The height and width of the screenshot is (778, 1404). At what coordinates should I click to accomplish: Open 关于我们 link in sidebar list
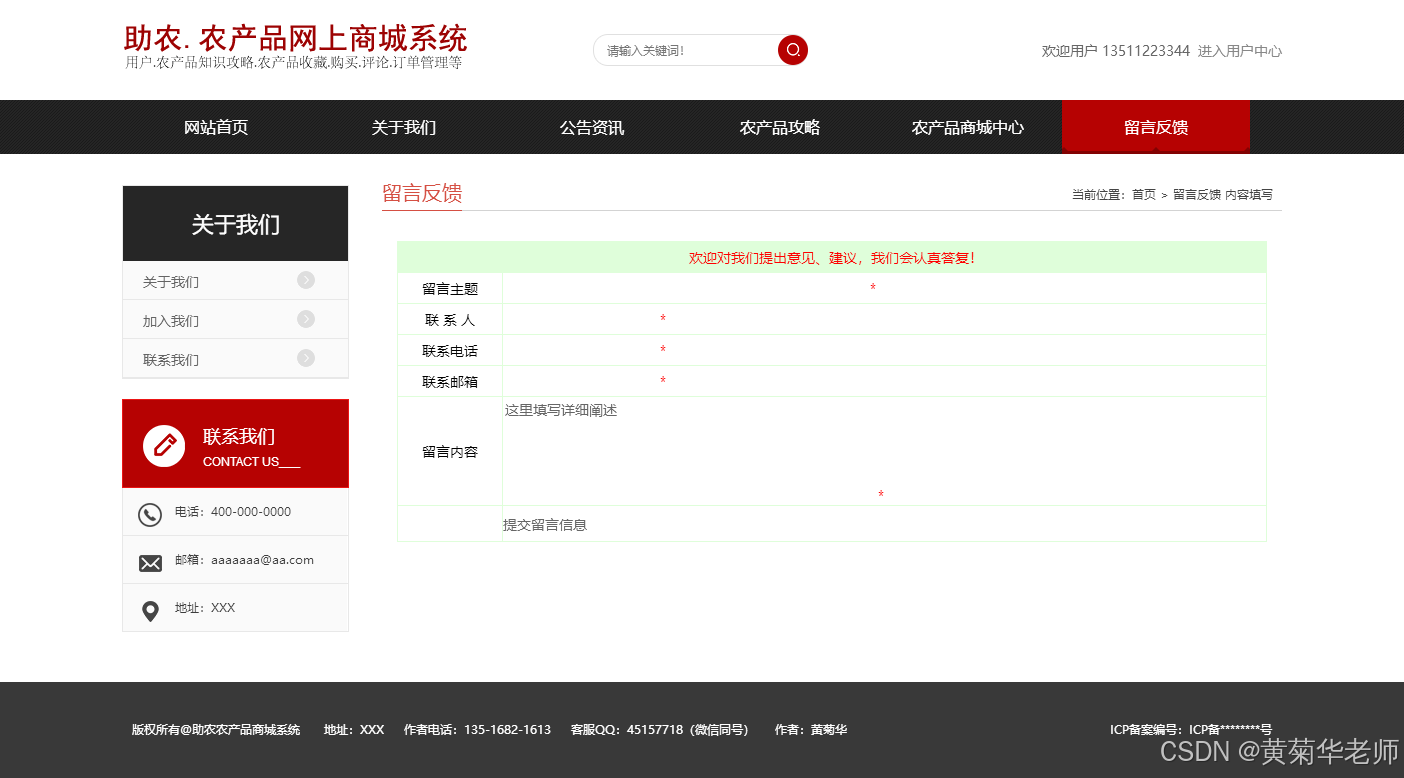point(171,282)
